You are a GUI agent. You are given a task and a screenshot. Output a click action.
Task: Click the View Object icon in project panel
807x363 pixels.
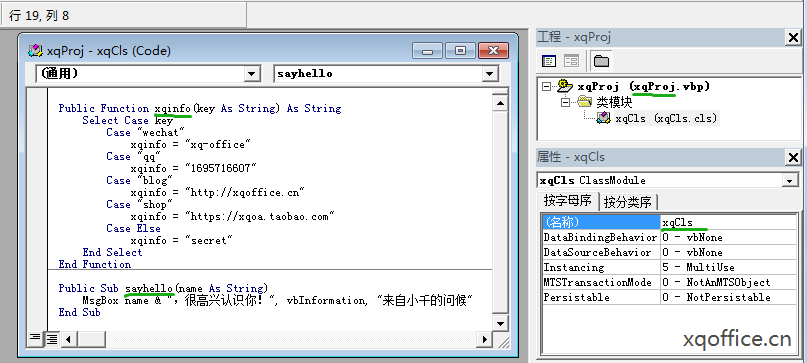[x=571, y=61]
